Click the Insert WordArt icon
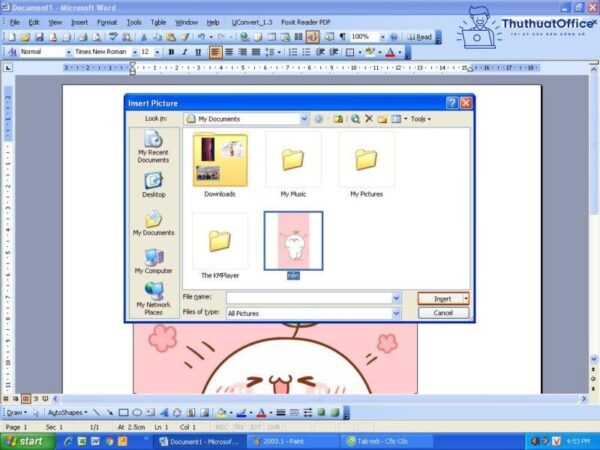 [x=164, y=412]
